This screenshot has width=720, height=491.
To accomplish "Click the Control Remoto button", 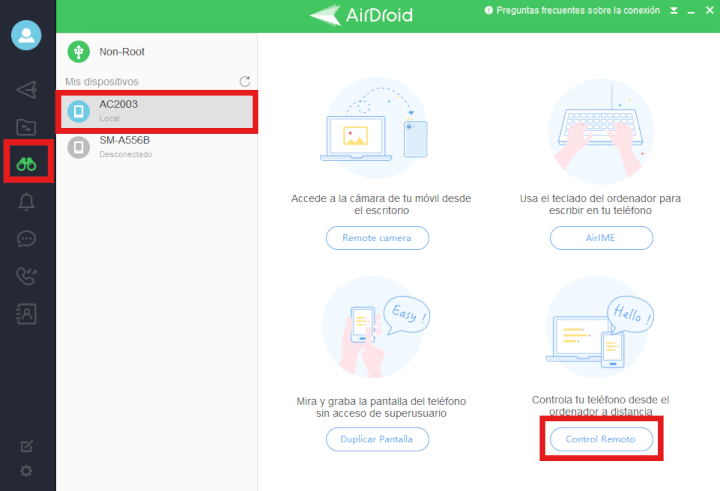I will (601, 439).
